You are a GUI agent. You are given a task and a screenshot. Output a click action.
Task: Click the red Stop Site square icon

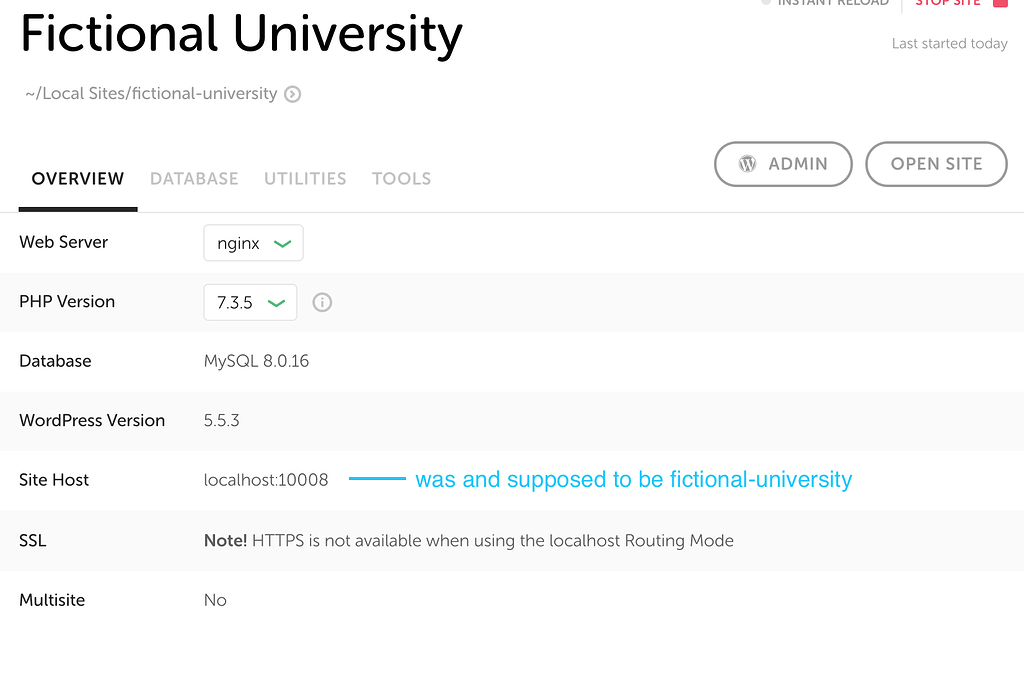pyautogui.click(x=1000, y=3)
